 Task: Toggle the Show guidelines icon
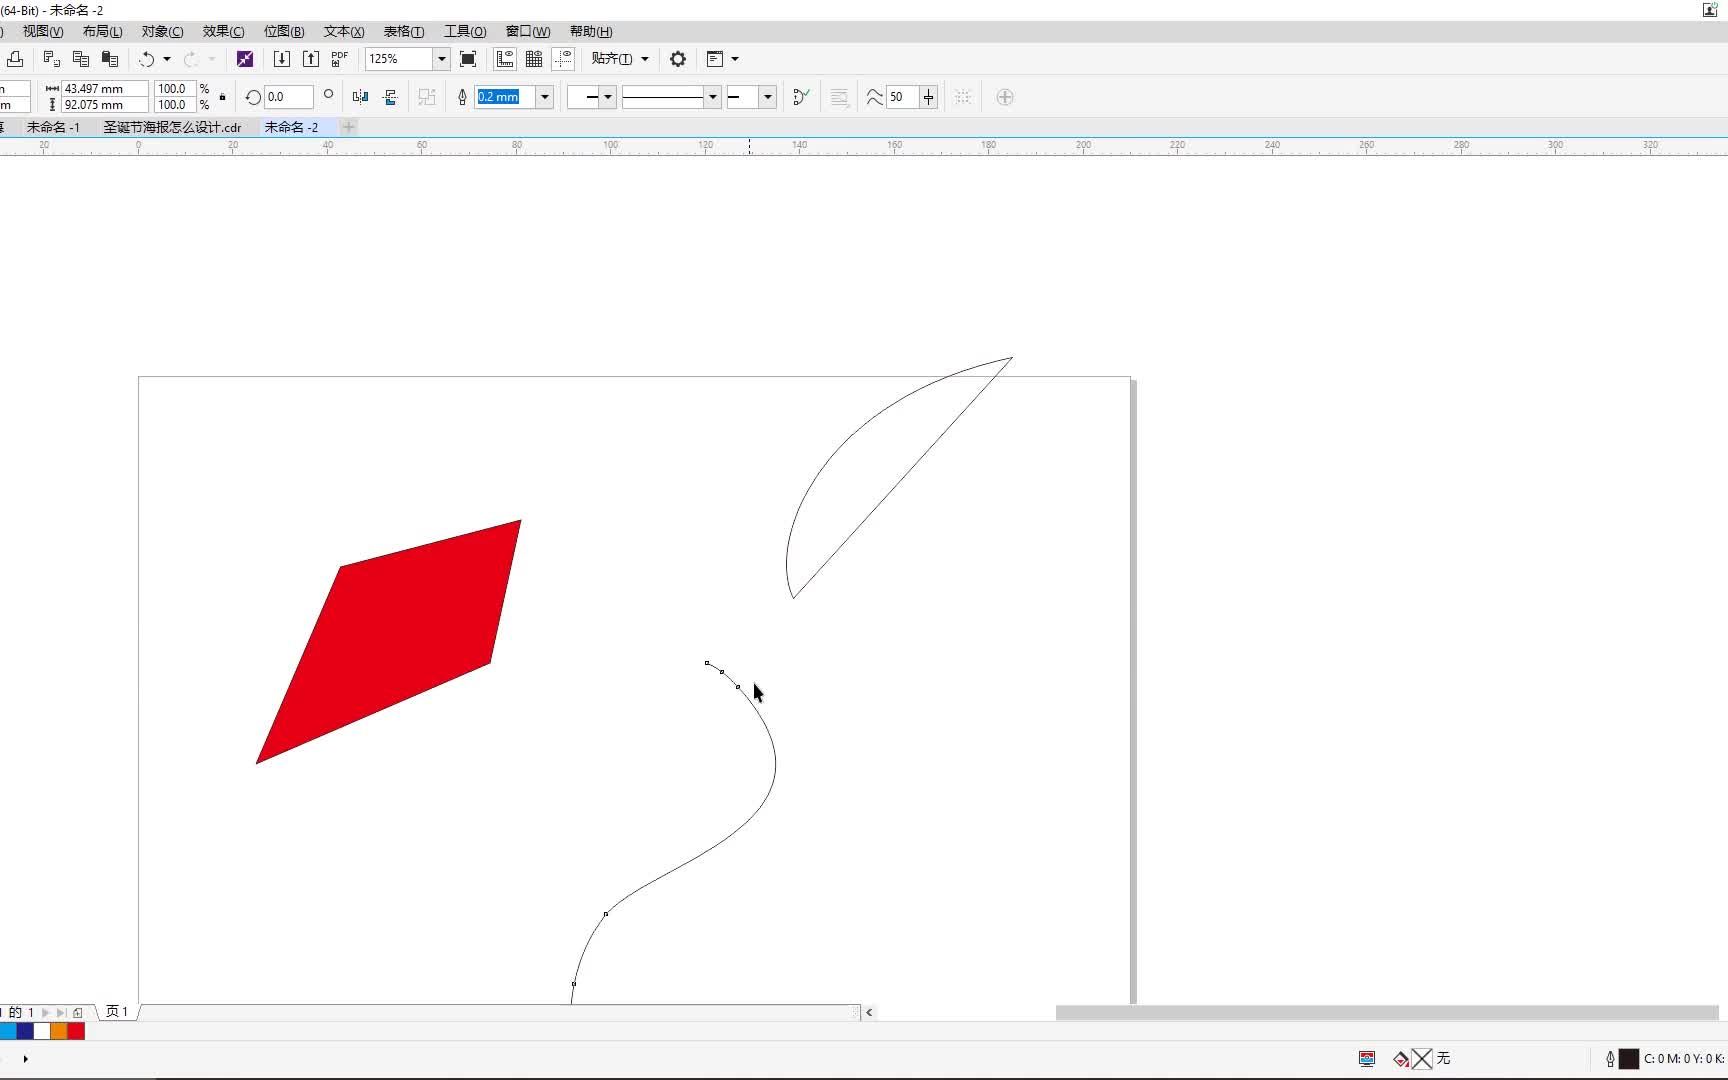[563, 59]
